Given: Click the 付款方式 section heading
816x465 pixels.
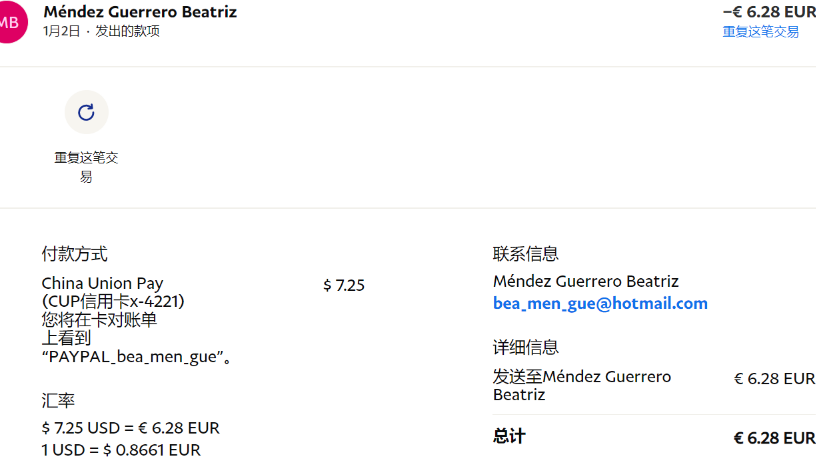Looking at the screenshot, I should pos(74,254).
